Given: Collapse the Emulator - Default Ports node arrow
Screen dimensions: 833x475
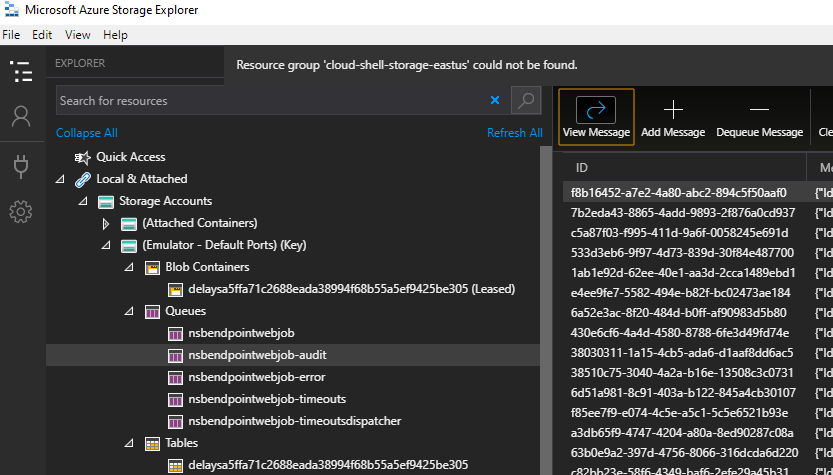Looking at the screenshot, I should click(x=106, y=245).
